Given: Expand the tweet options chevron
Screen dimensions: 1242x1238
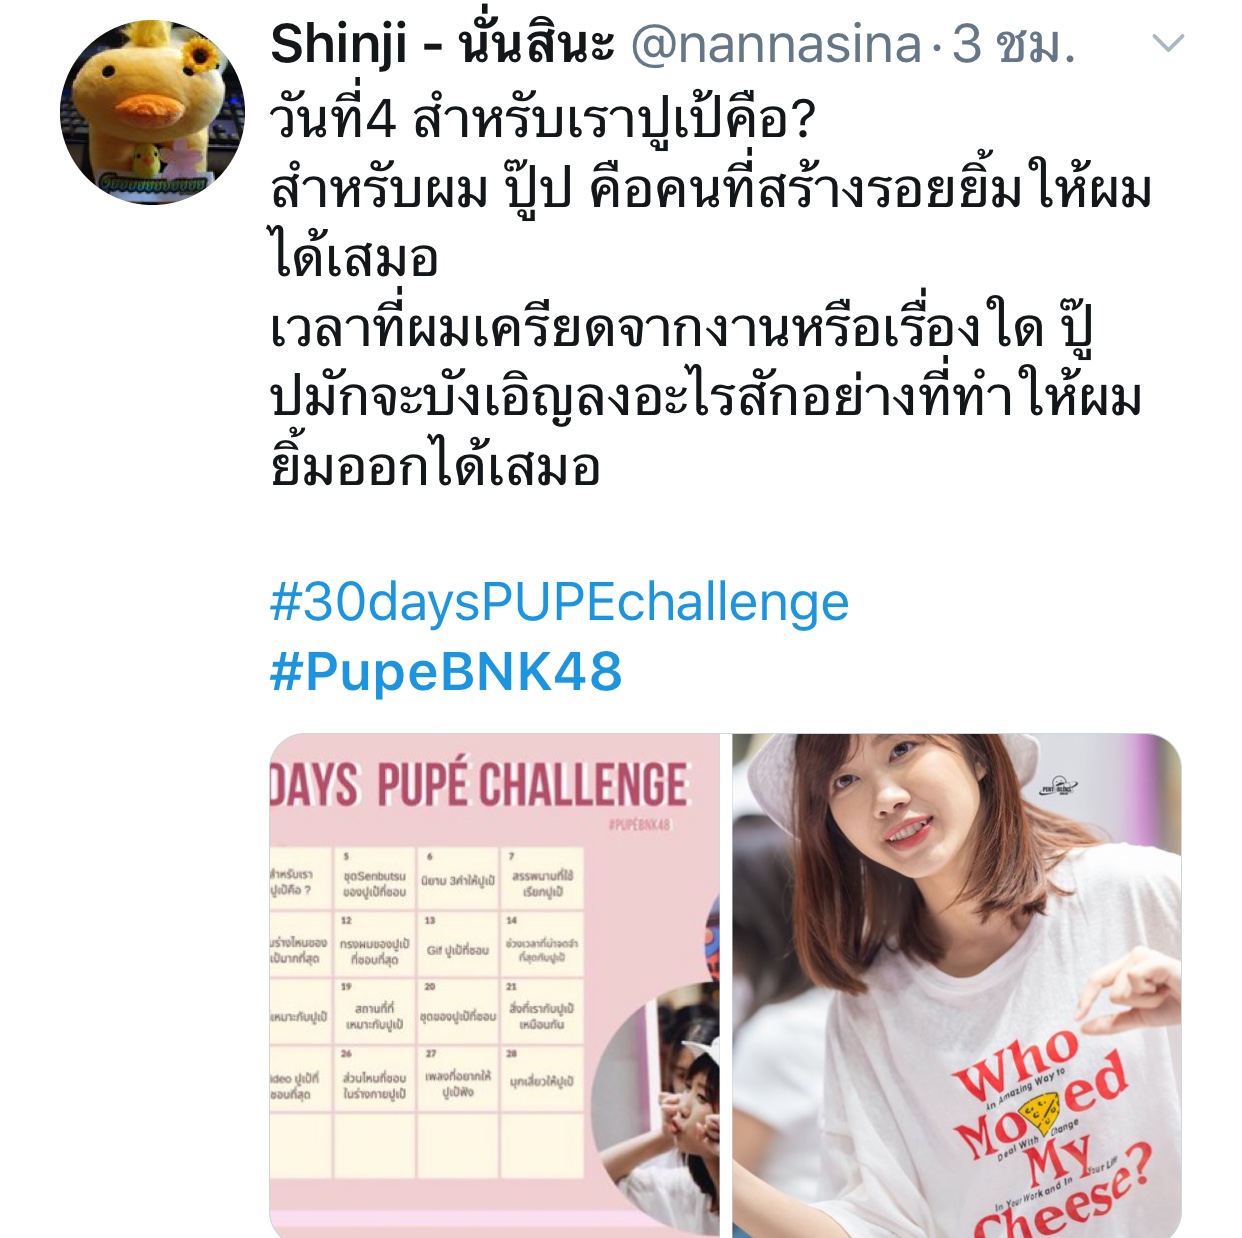Looking at the screenshot, I should [1168, 43].
